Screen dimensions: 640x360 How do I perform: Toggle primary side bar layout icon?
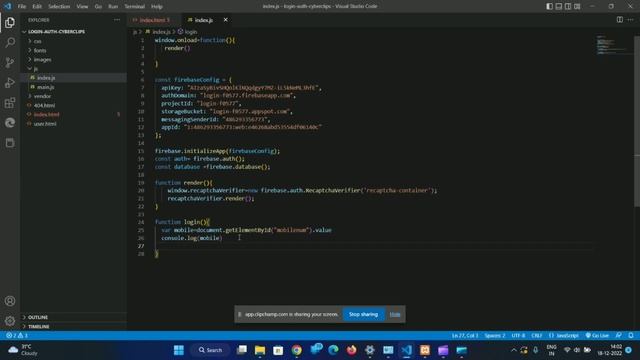click(x=549, y=6)
